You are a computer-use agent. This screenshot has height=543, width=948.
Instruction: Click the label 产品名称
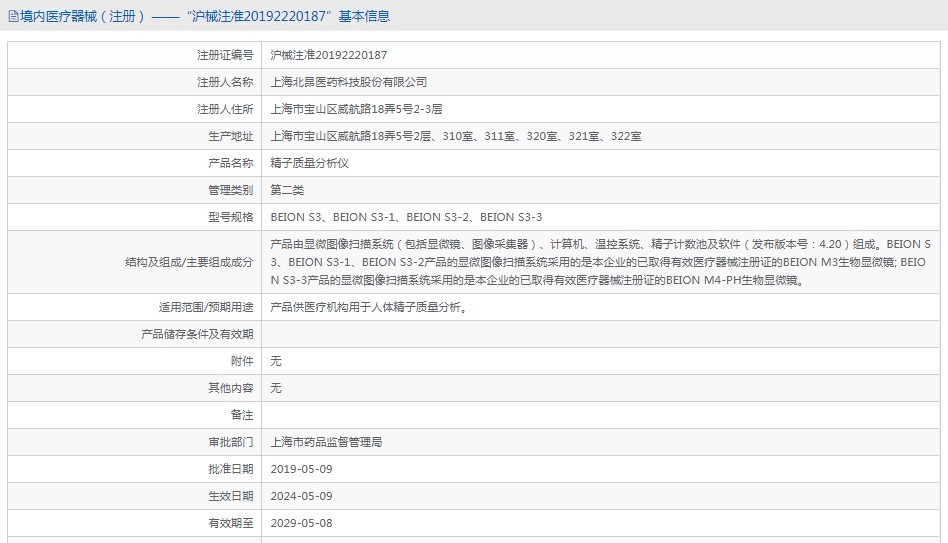coord(231,163)
